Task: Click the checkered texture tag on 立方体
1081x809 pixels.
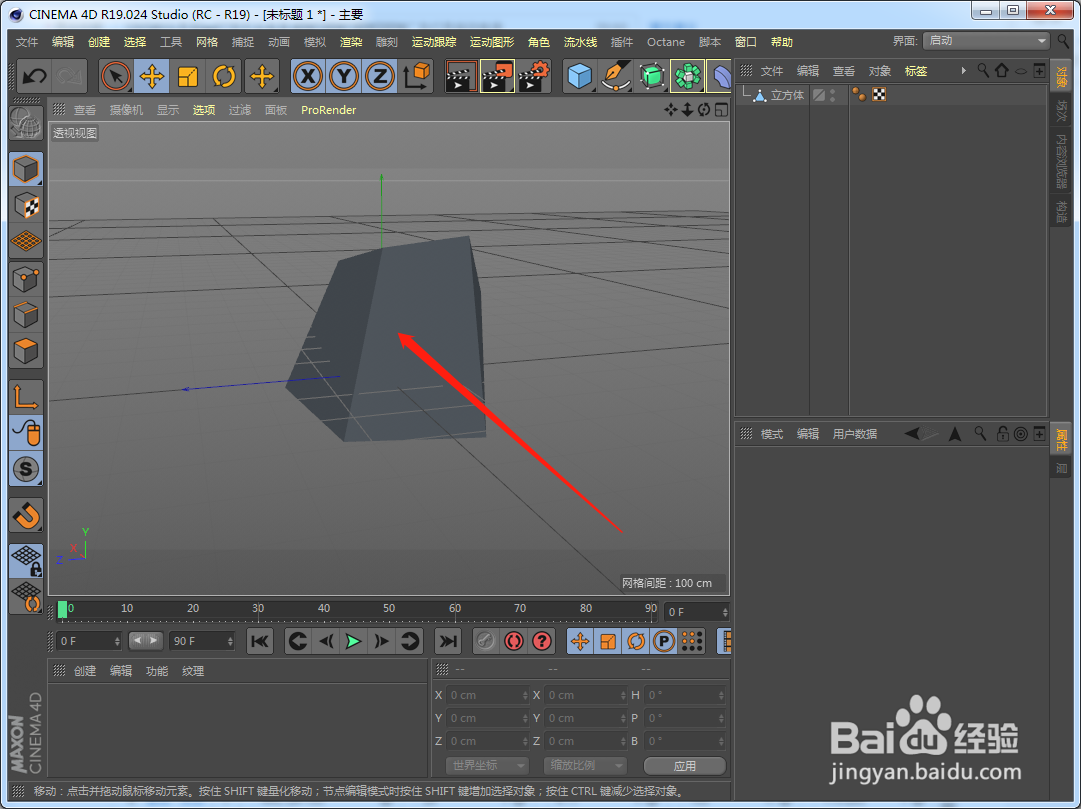Action: pos(879,93)
